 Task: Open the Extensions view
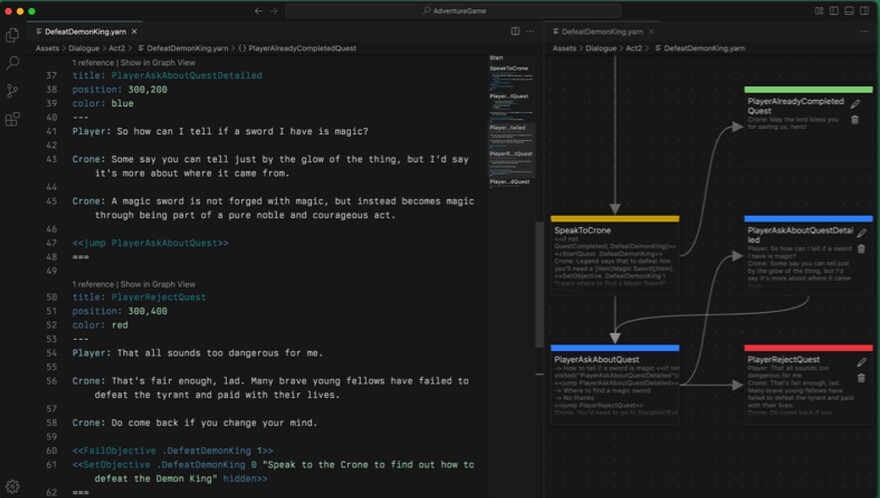[x=12, y=119]
